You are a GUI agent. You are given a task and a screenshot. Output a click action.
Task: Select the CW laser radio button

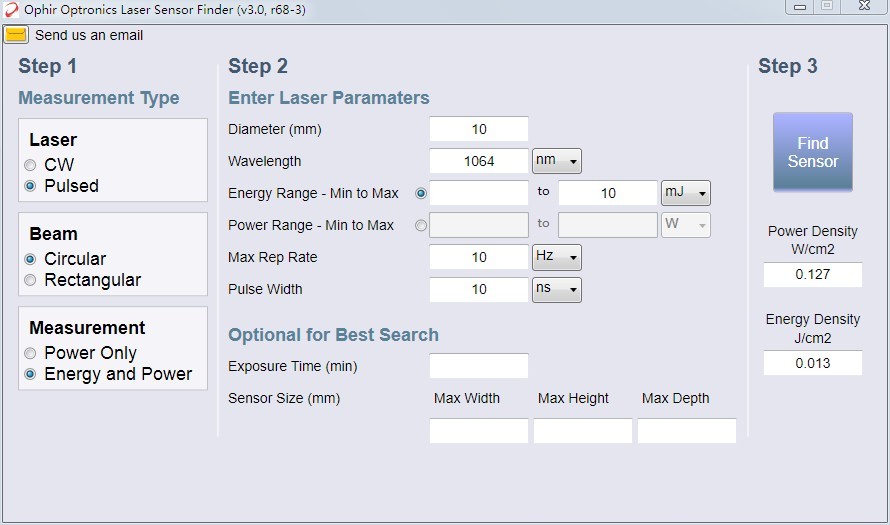(30, 165)
